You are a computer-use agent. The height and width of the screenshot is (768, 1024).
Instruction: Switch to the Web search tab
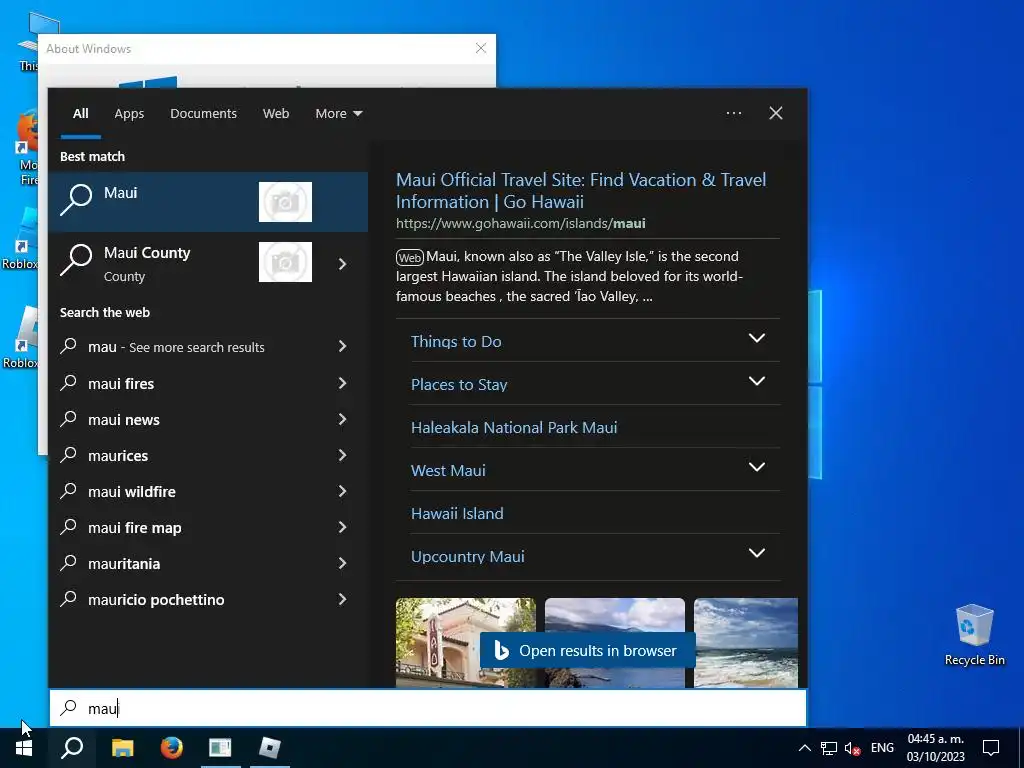coord(276,114)
